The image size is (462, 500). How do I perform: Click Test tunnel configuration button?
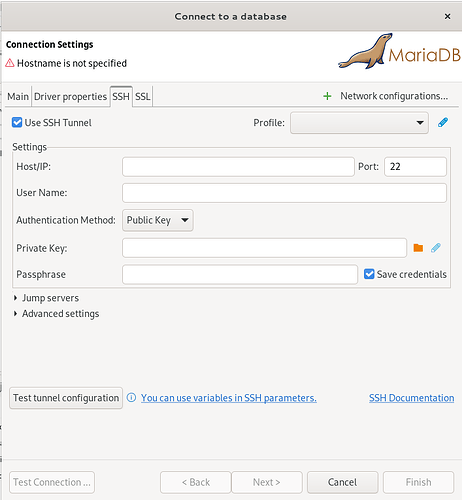pyautogui.click(x=66, y=398)
